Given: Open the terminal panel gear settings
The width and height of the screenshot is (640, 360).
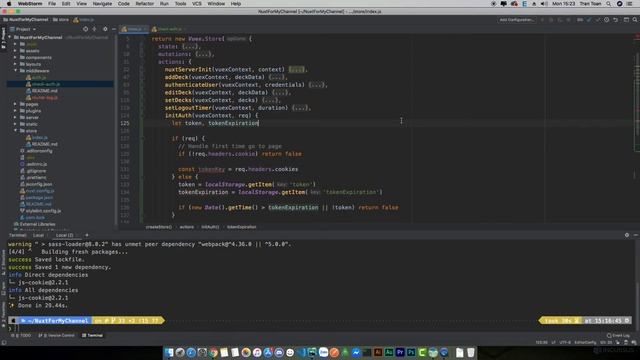Looking at the screenshot, I should point(627,235).
